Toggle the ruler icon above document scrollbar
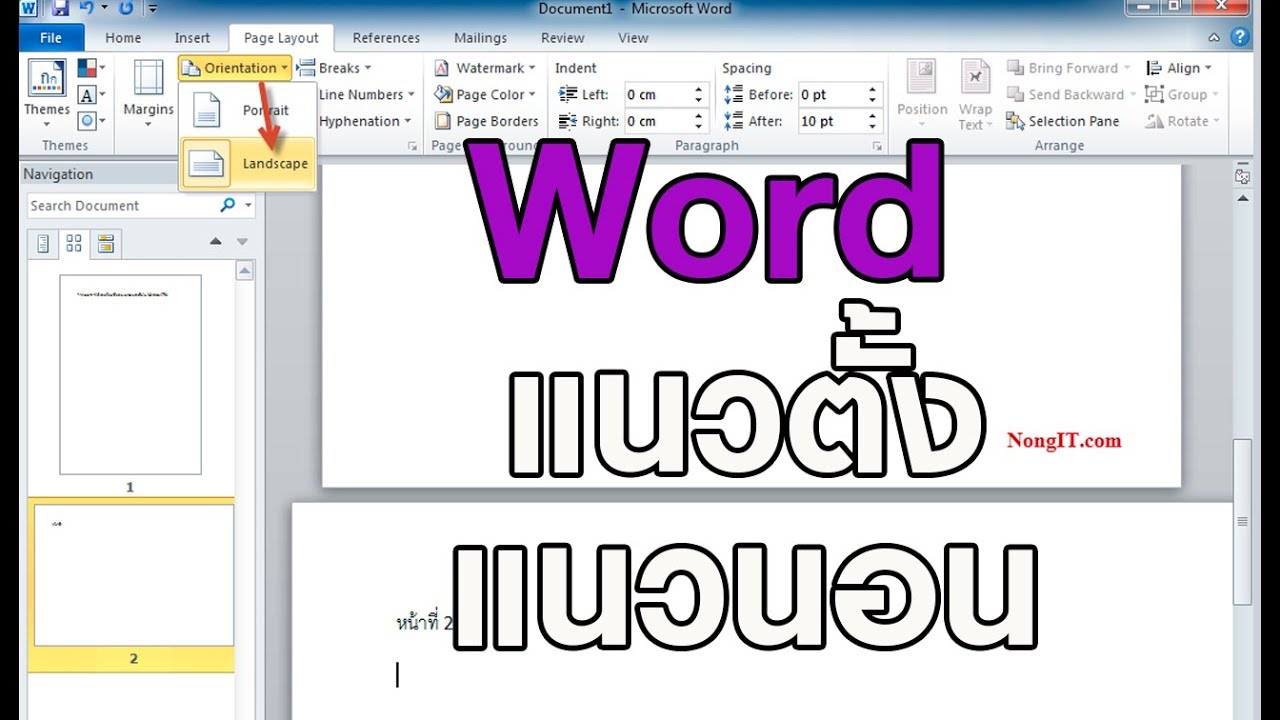1280x720 pixels. tap(1243, 177)
